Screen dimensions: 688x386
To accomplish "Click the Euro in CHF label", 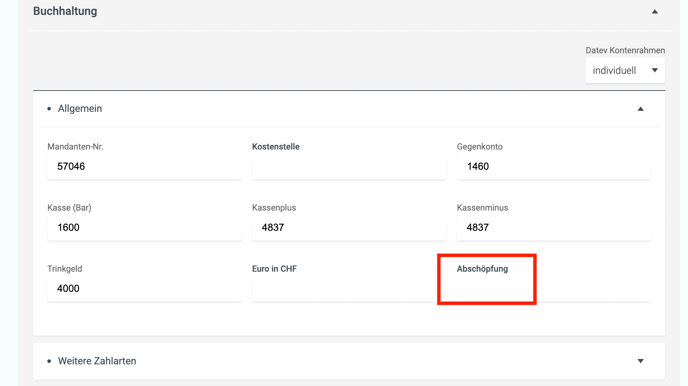I will click(x=274, y=269).
